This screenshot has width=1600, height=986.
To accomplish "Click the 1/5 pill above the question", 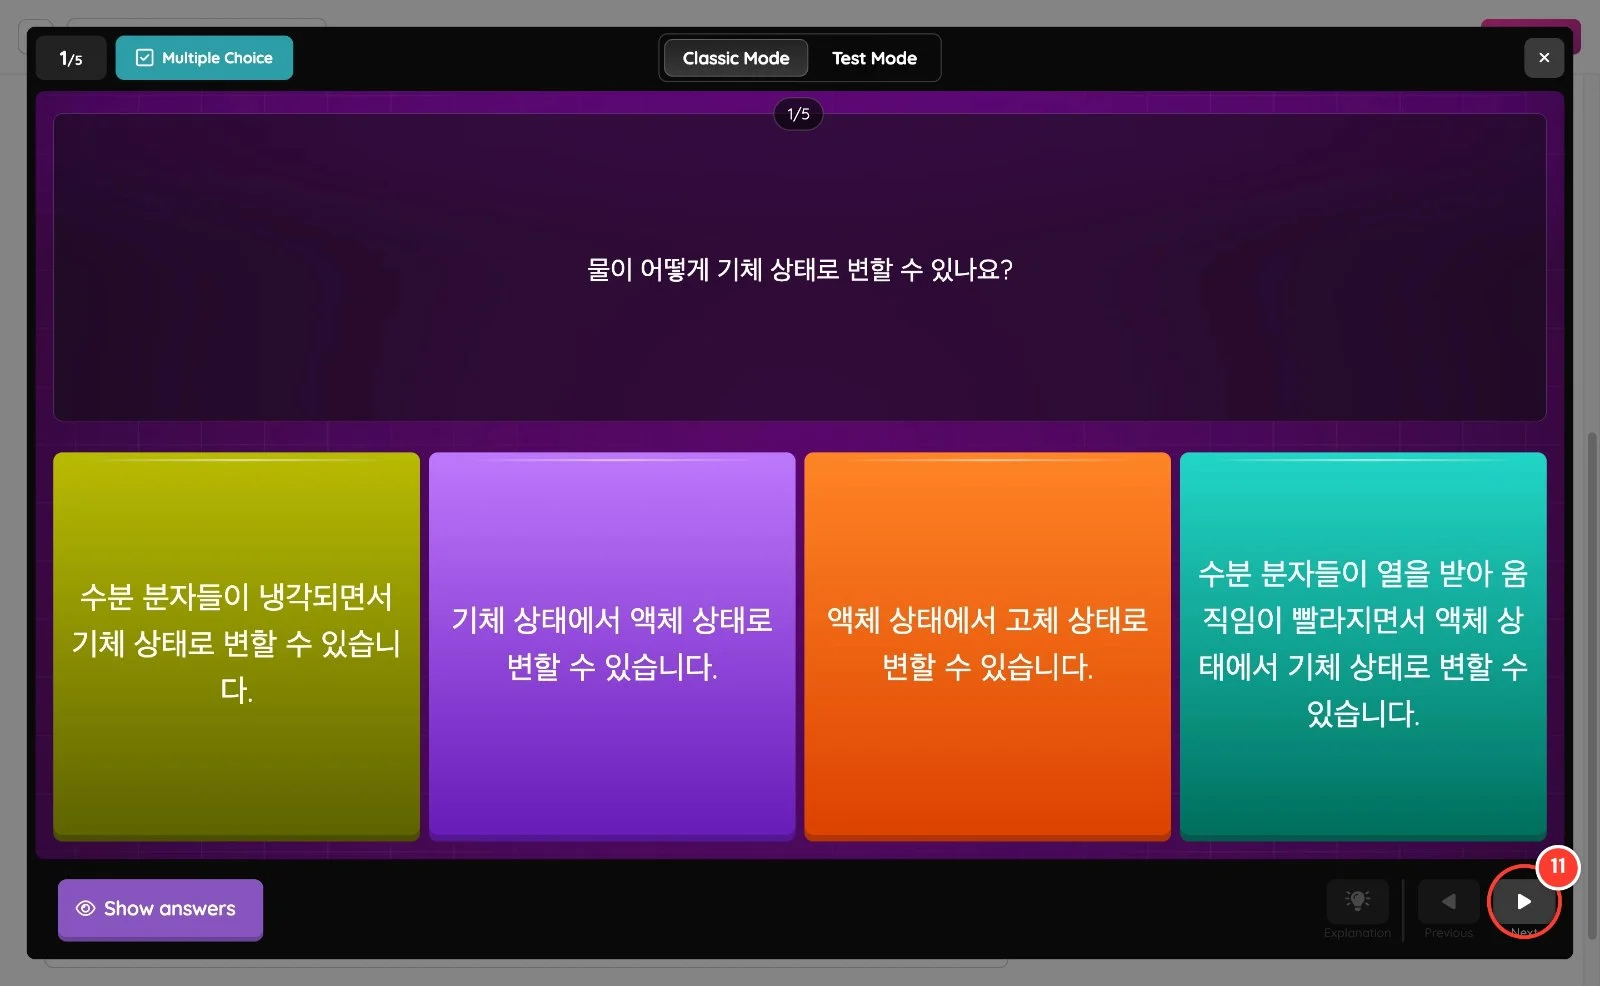I will [798, 114].
